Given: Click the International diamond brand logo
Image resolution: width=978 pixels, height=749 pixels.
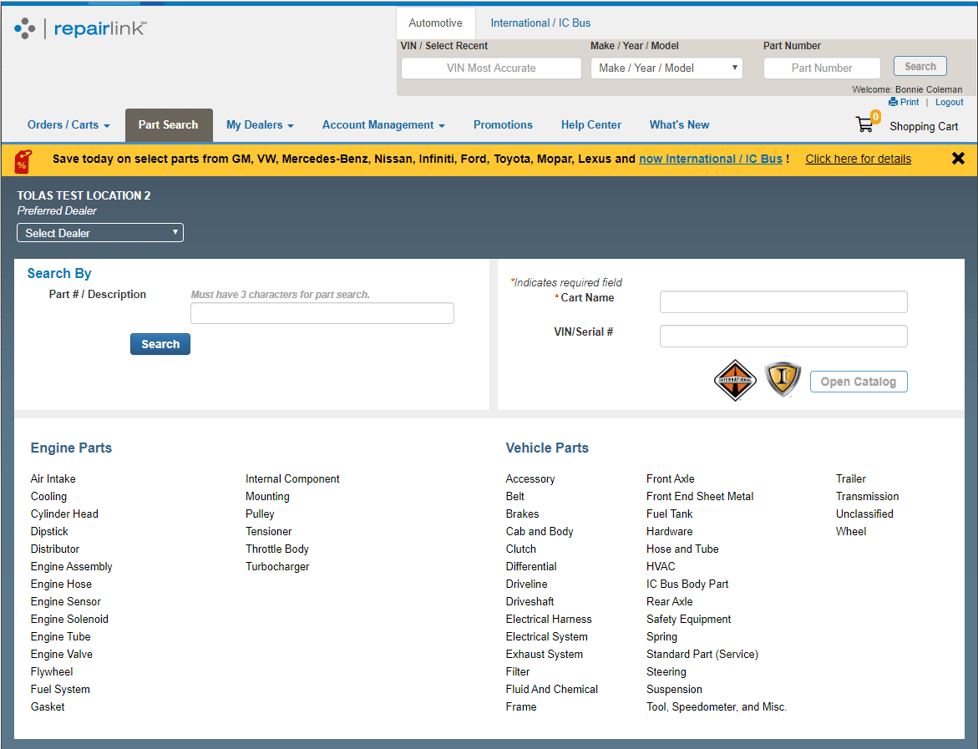Looking at the screenshot, I should 735,381.
